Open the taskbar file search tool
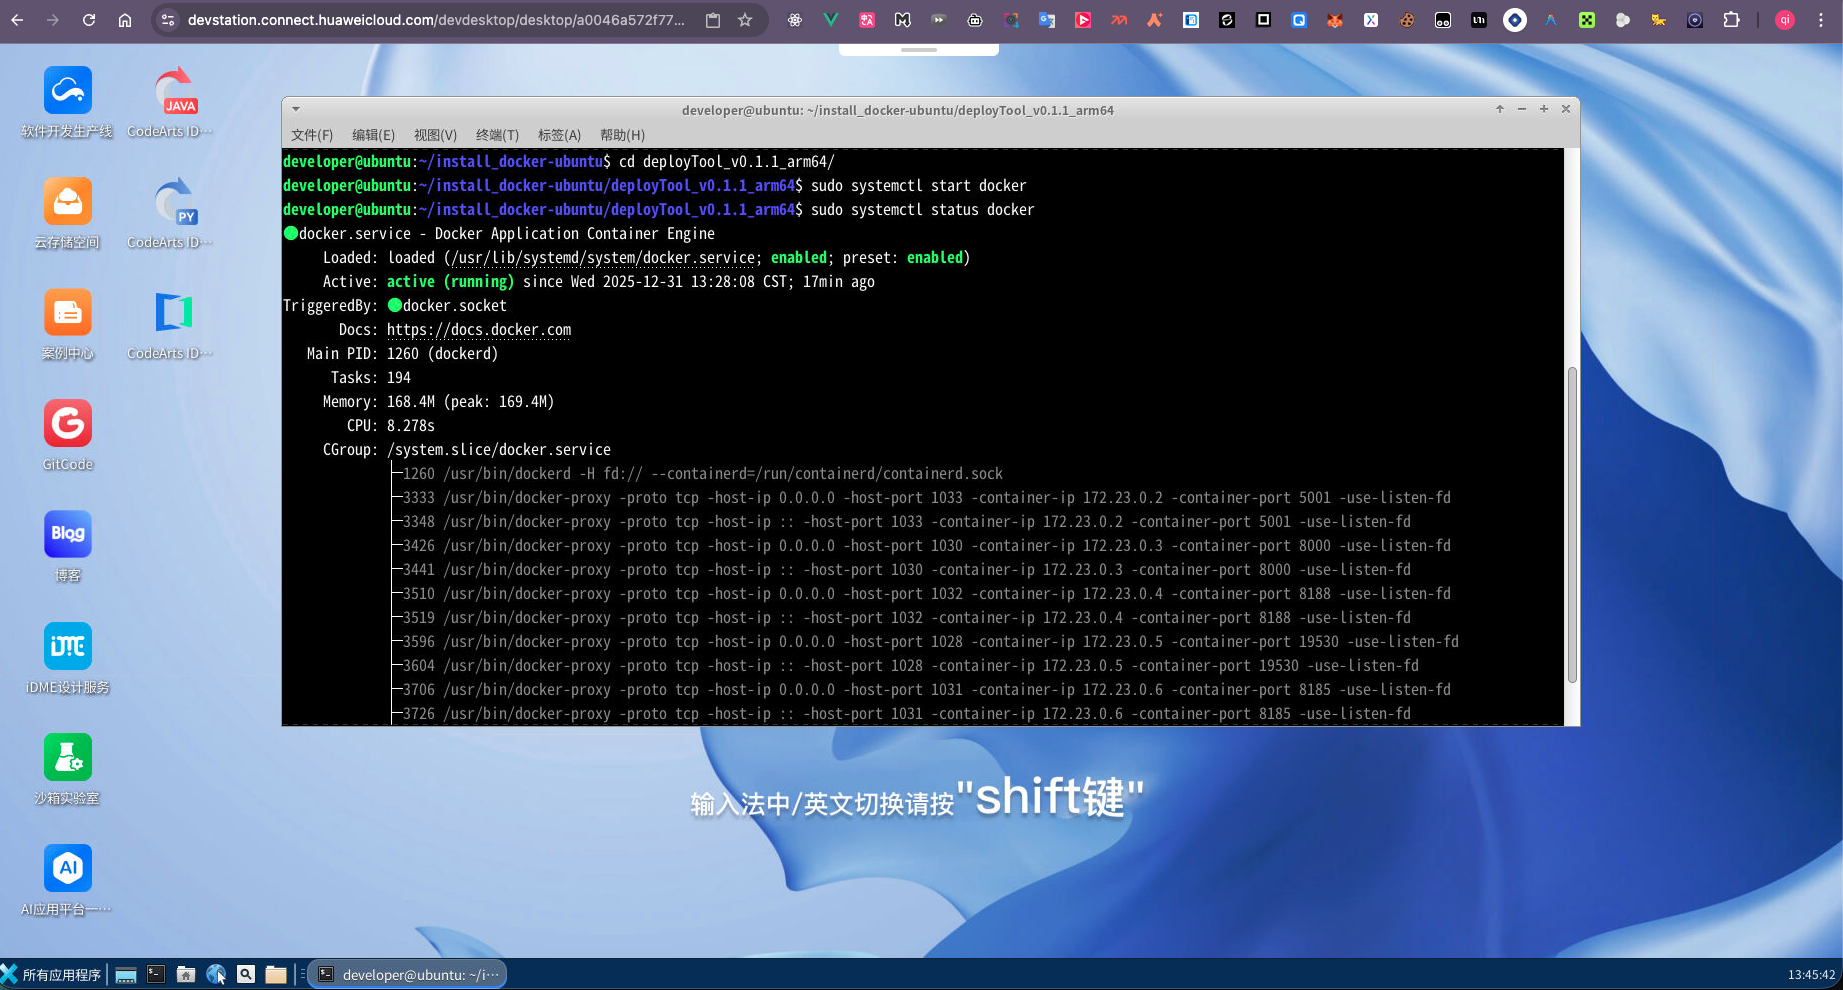The height and width of the screenshot is (990, 1843). coord(246,973)
